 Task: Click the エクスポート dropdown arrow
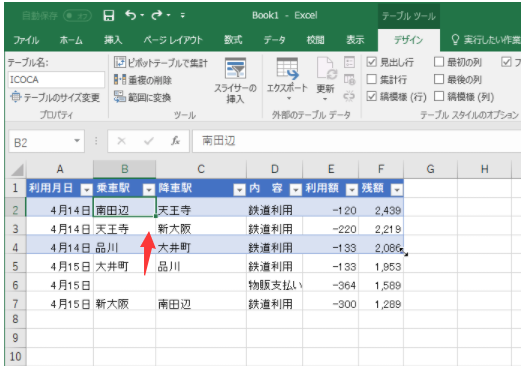[x=289, y=99]
